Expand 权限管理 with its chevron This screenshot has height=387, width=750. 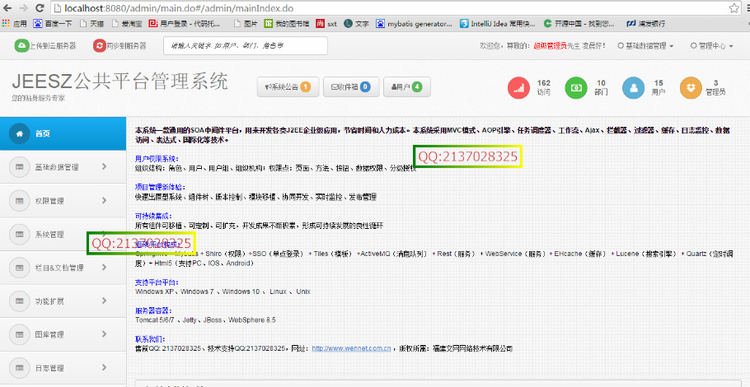[104, 200]
